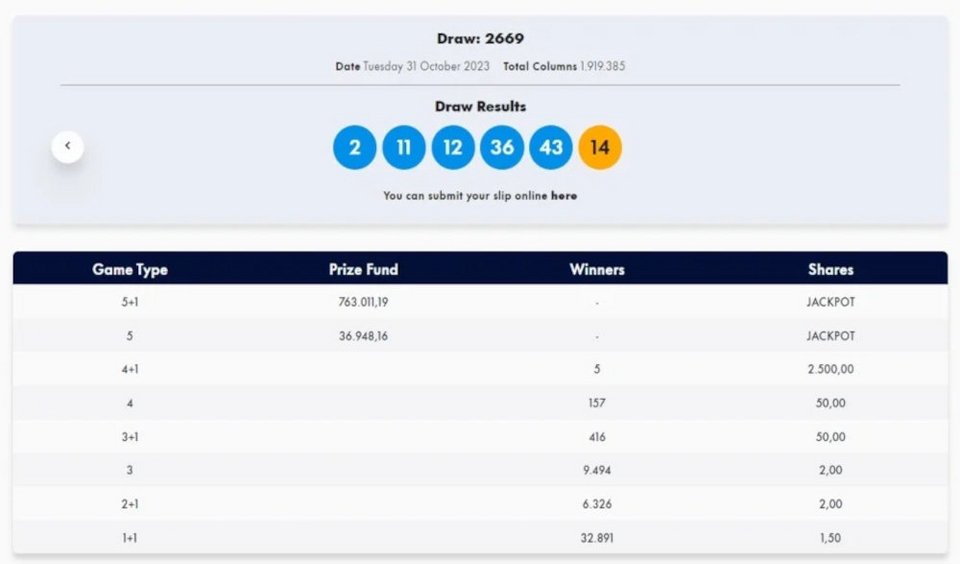Image resolution: width=960 pixels, height=564 pixels.
Task: Click the orange bonus ball 14
Action: click(x=600, y=147)
